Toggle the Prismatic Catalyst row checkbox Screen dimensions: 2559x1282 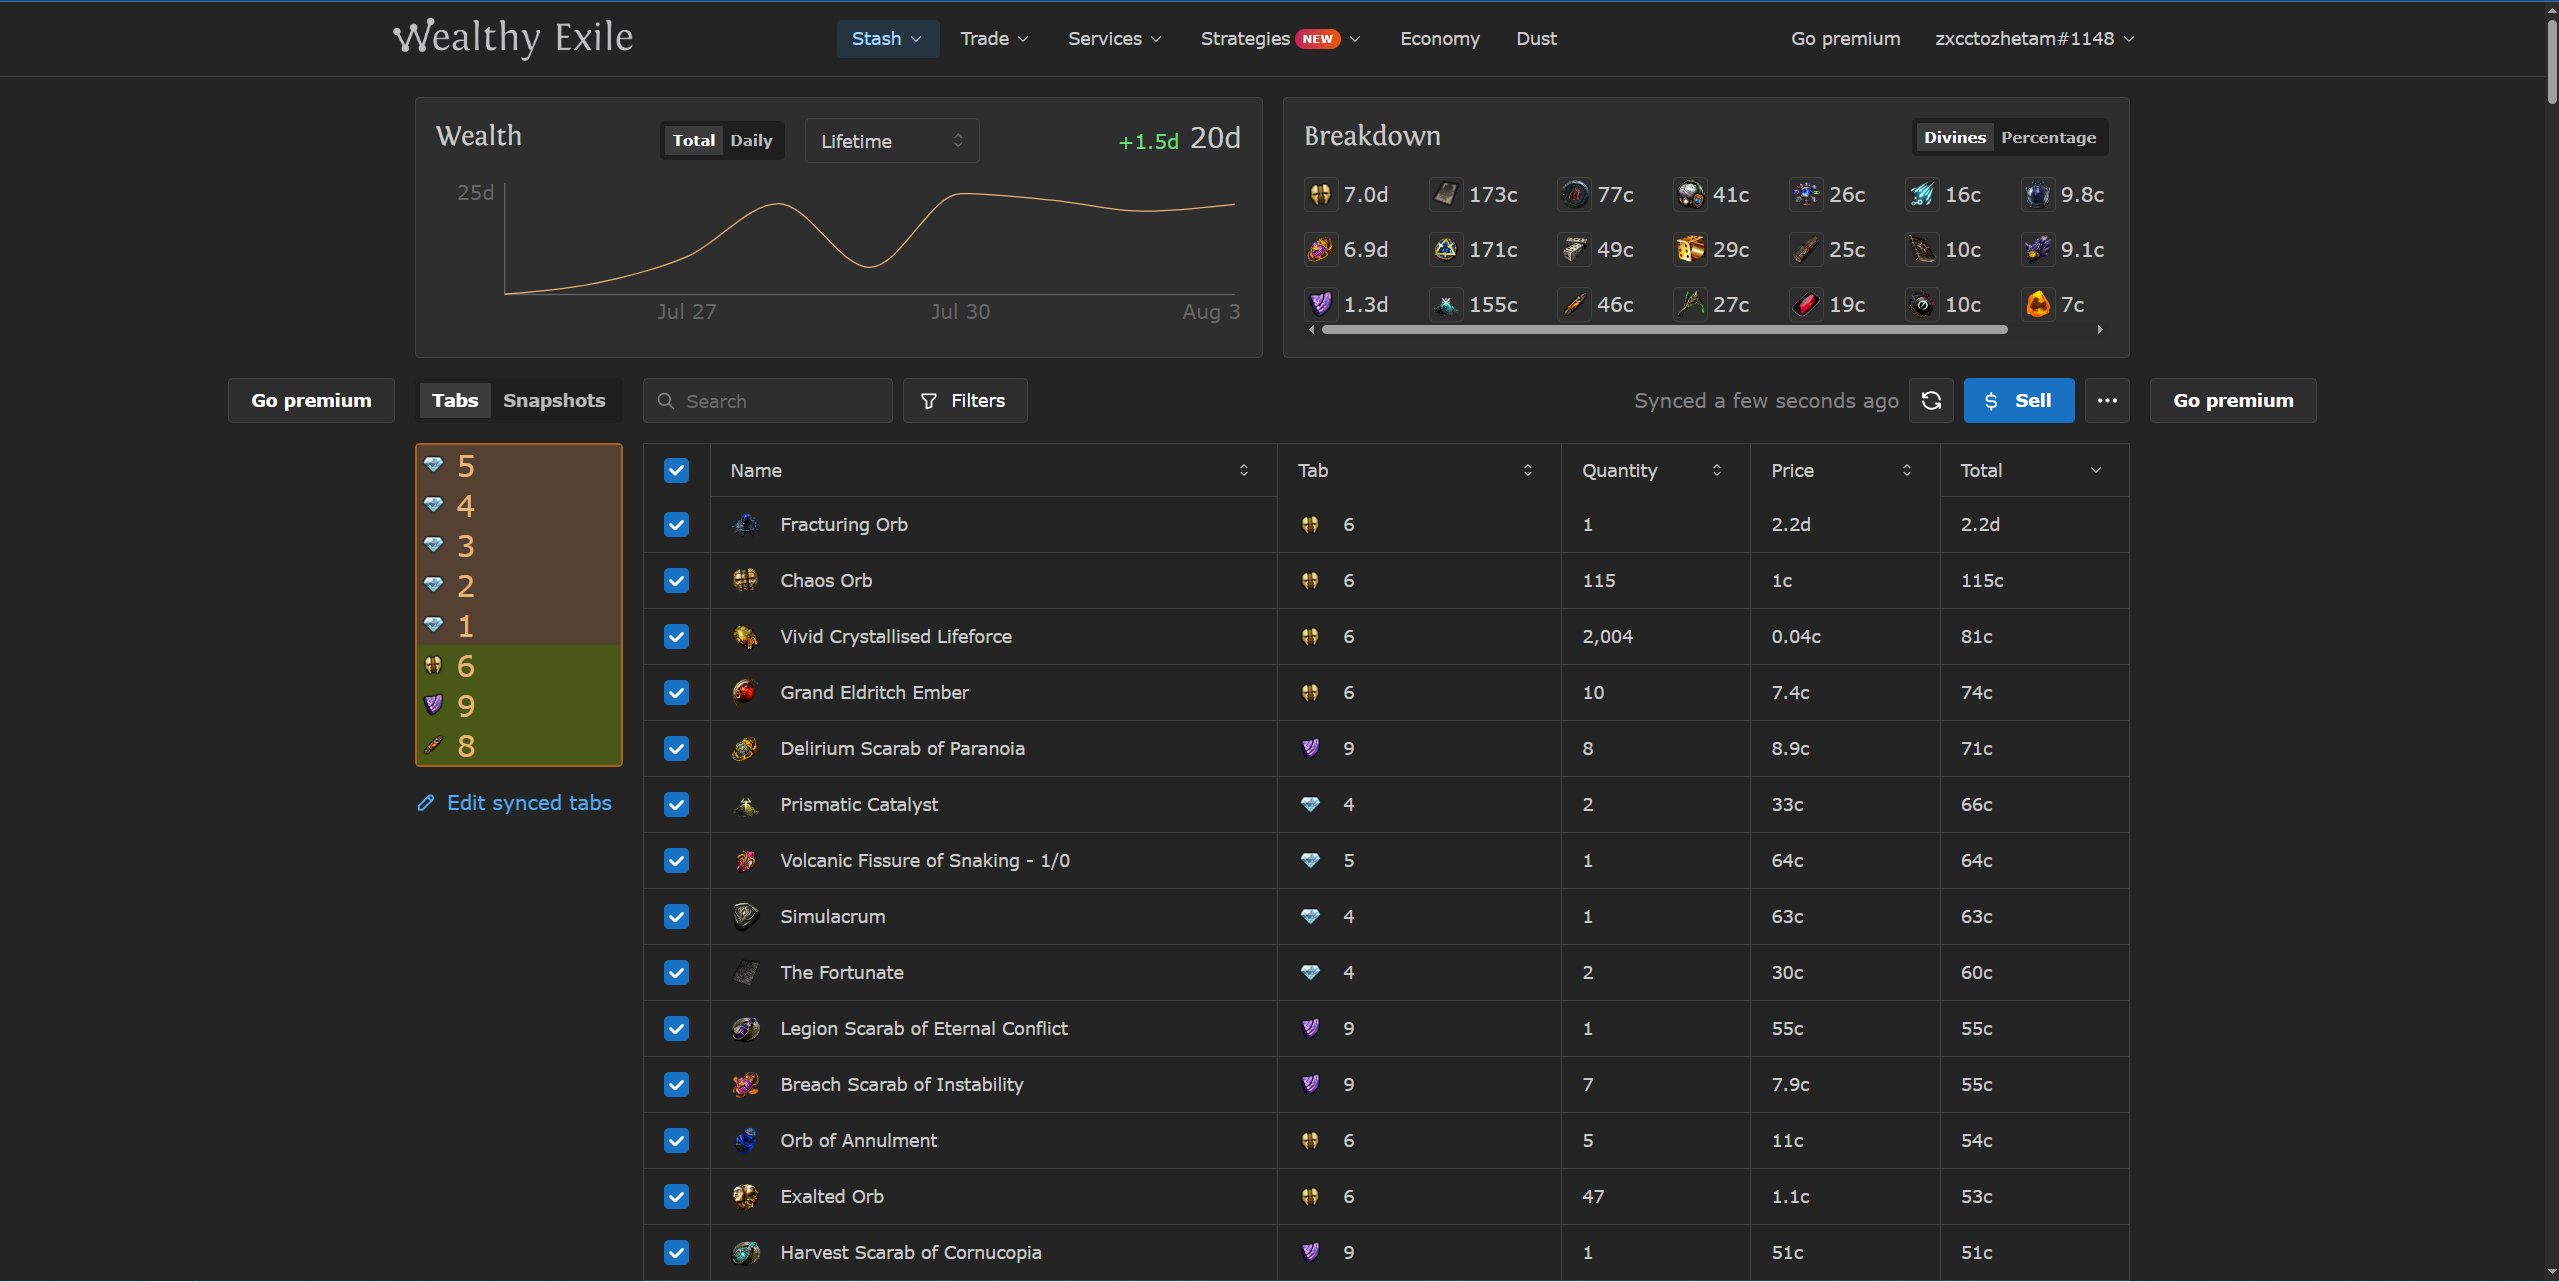(x=677, y=805)
